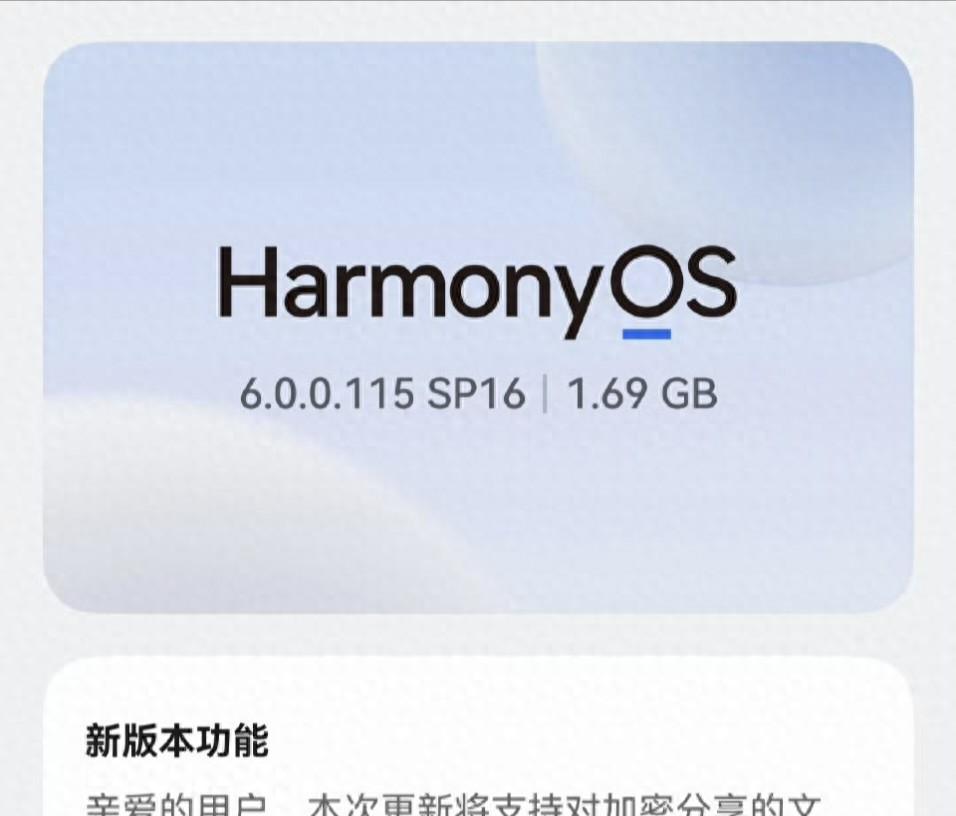Tap the SP16 suffix in the version string

tap(476, 393)
